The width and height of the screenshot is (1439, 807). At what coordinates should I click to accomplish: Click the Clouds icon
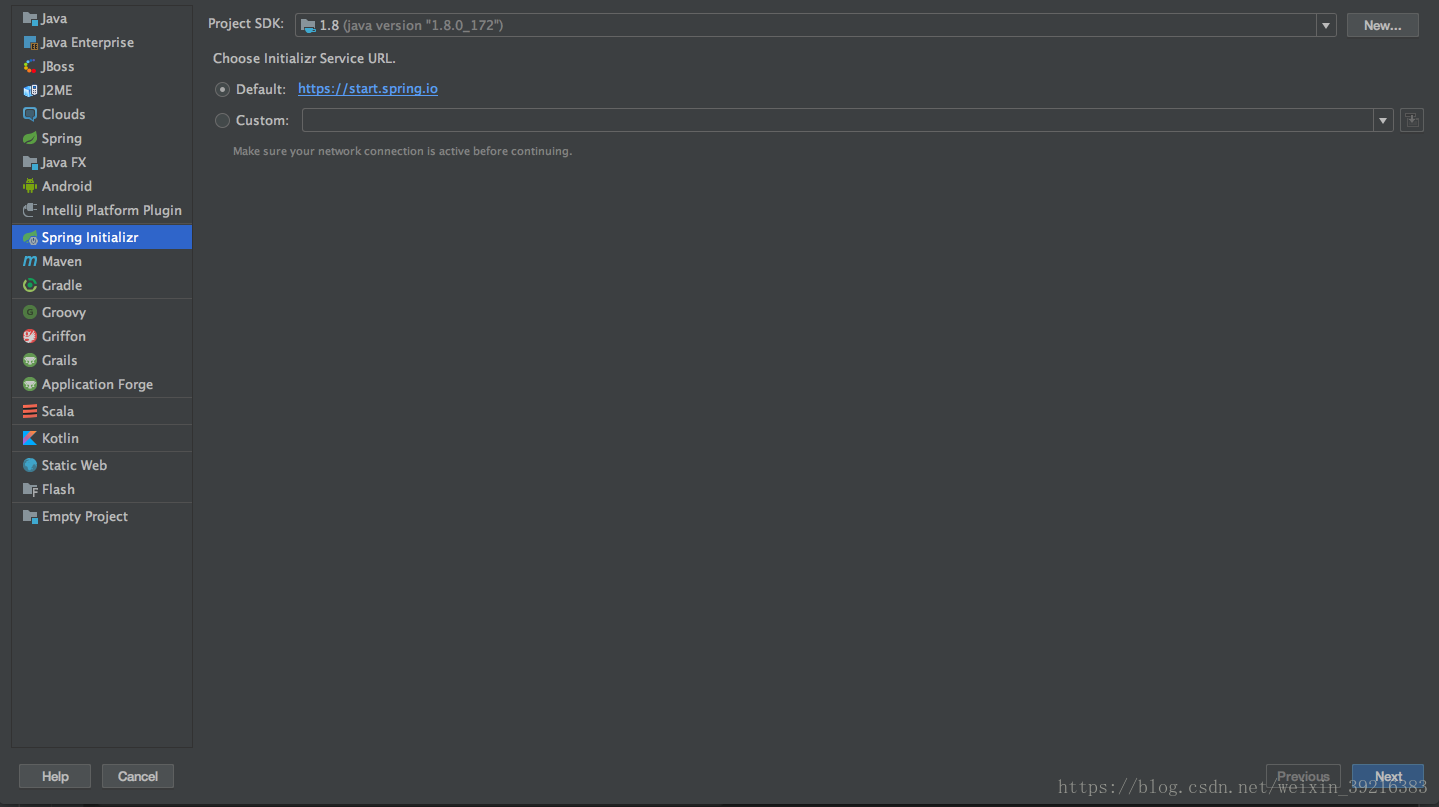coord(30,115)
